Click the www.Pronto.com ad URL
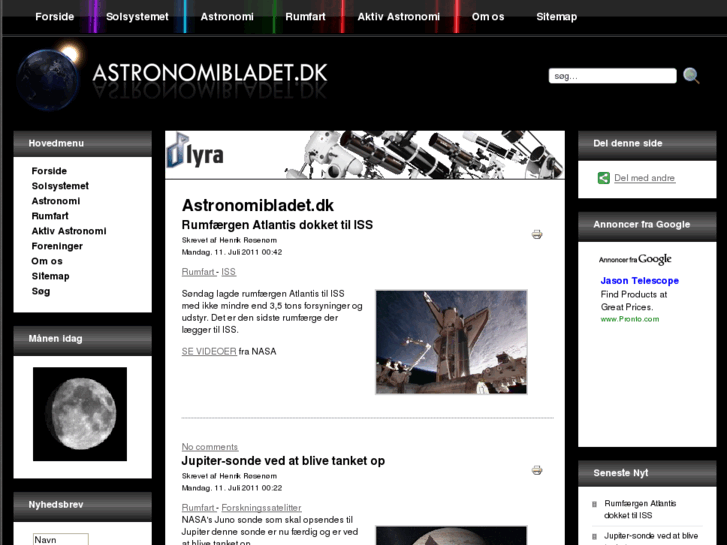 [630, 319]
